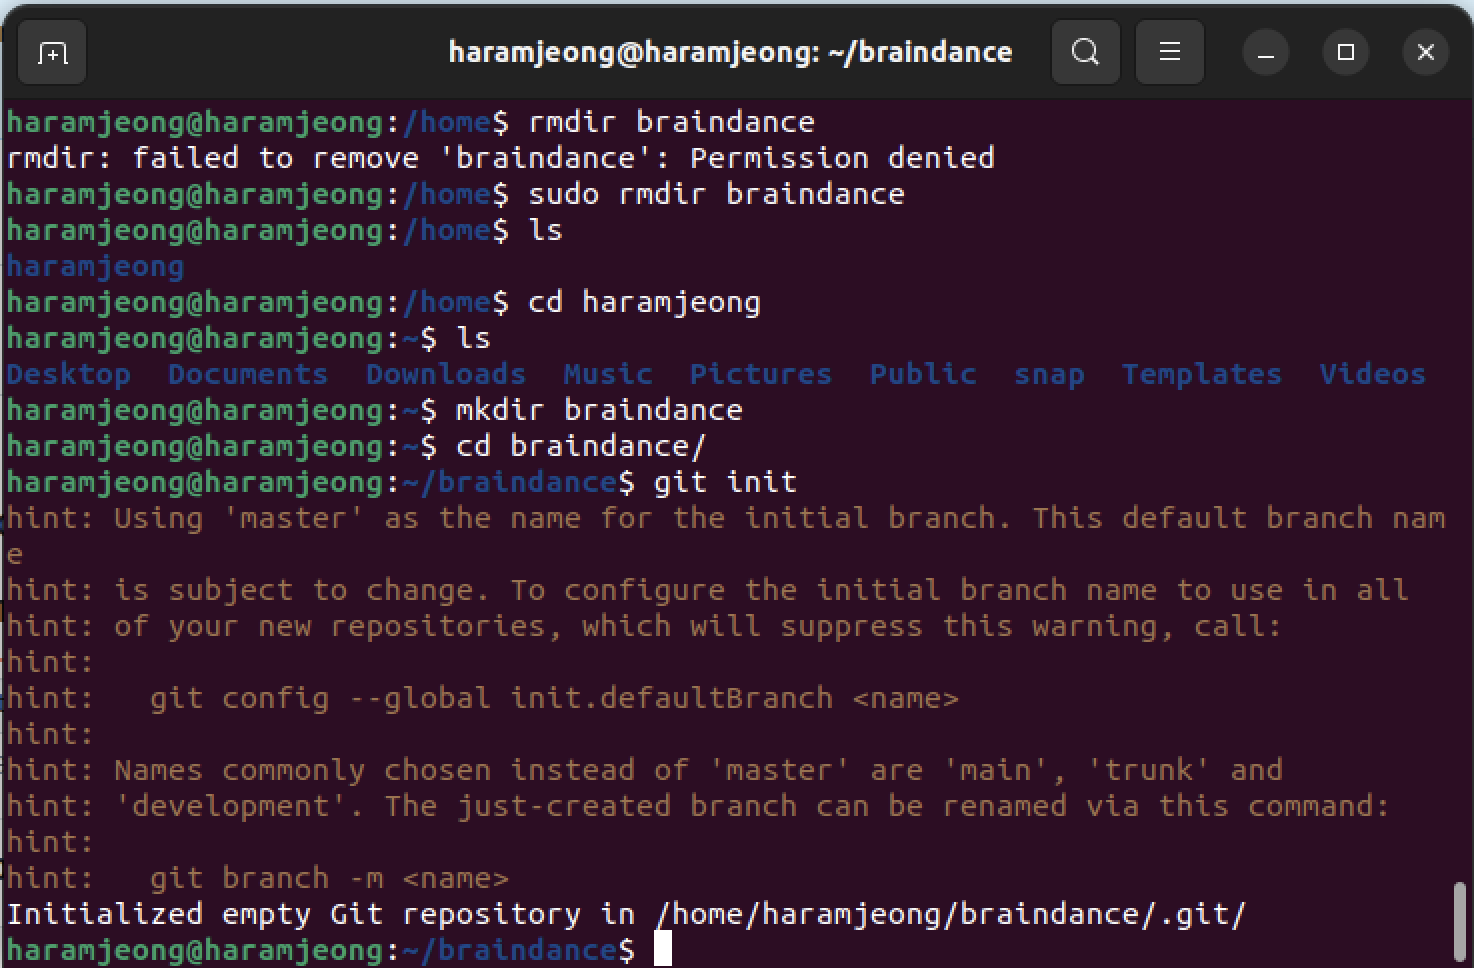The image size is (1474, 968).
Task: Close the terminal window
Action: (1425, 52)
